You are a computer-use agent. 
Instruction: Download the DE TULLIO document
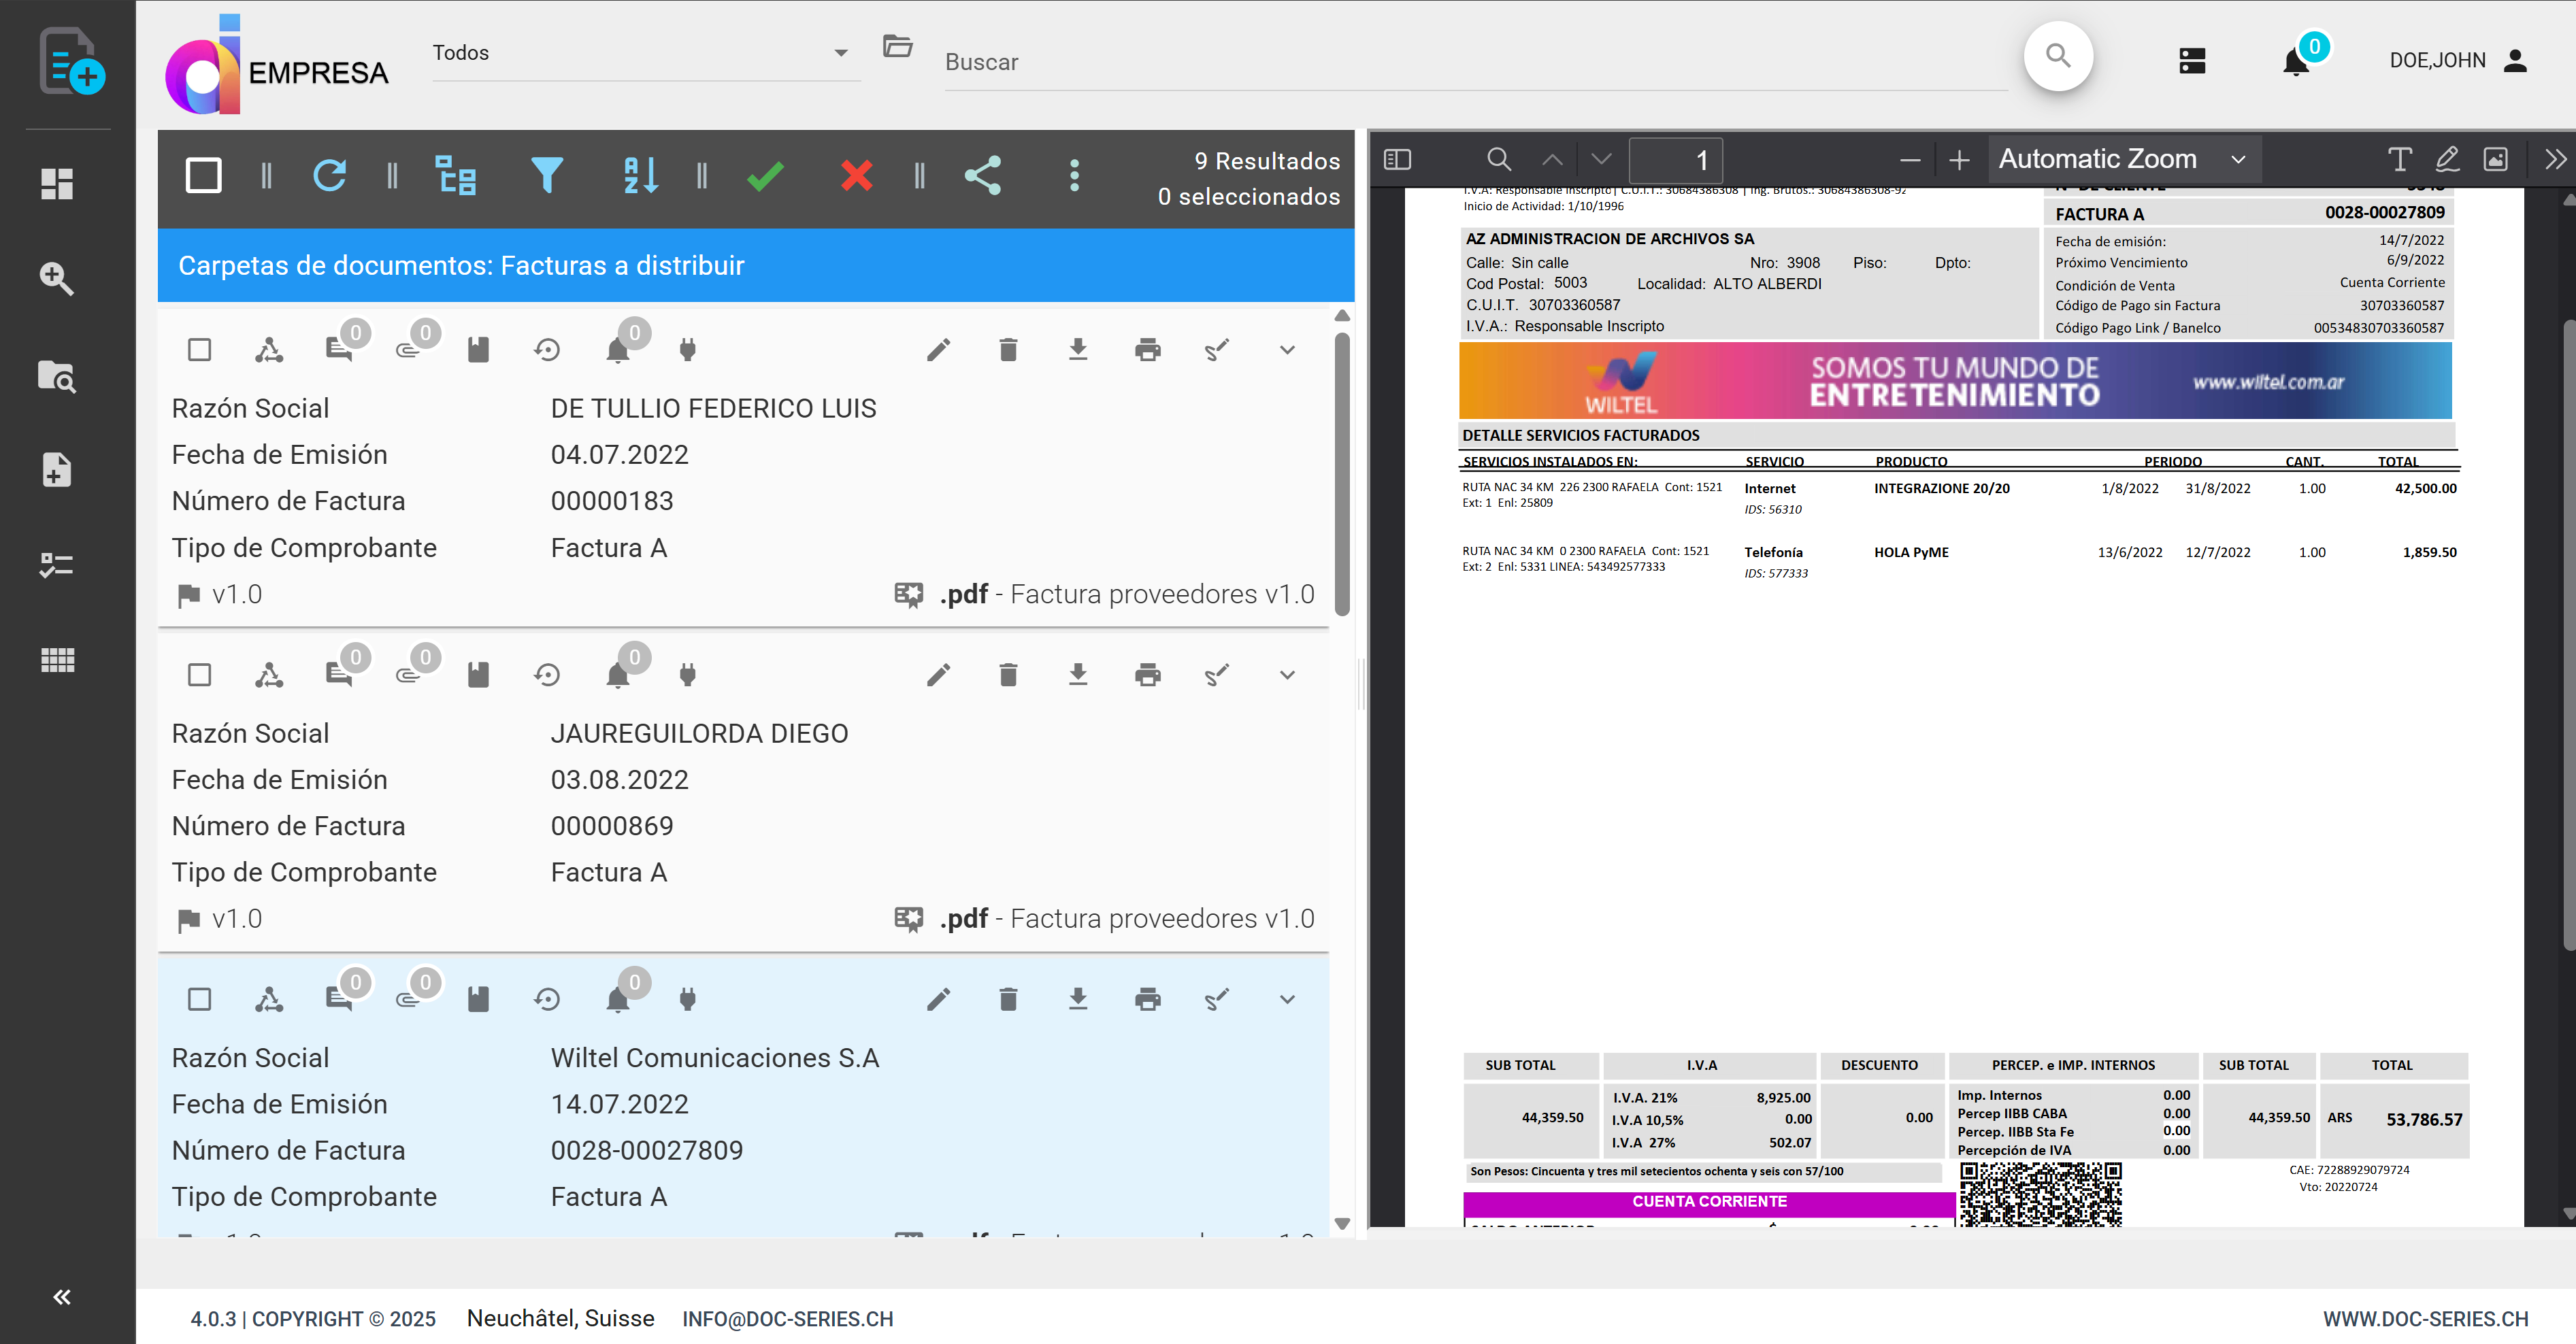(x=1078, y=350)
